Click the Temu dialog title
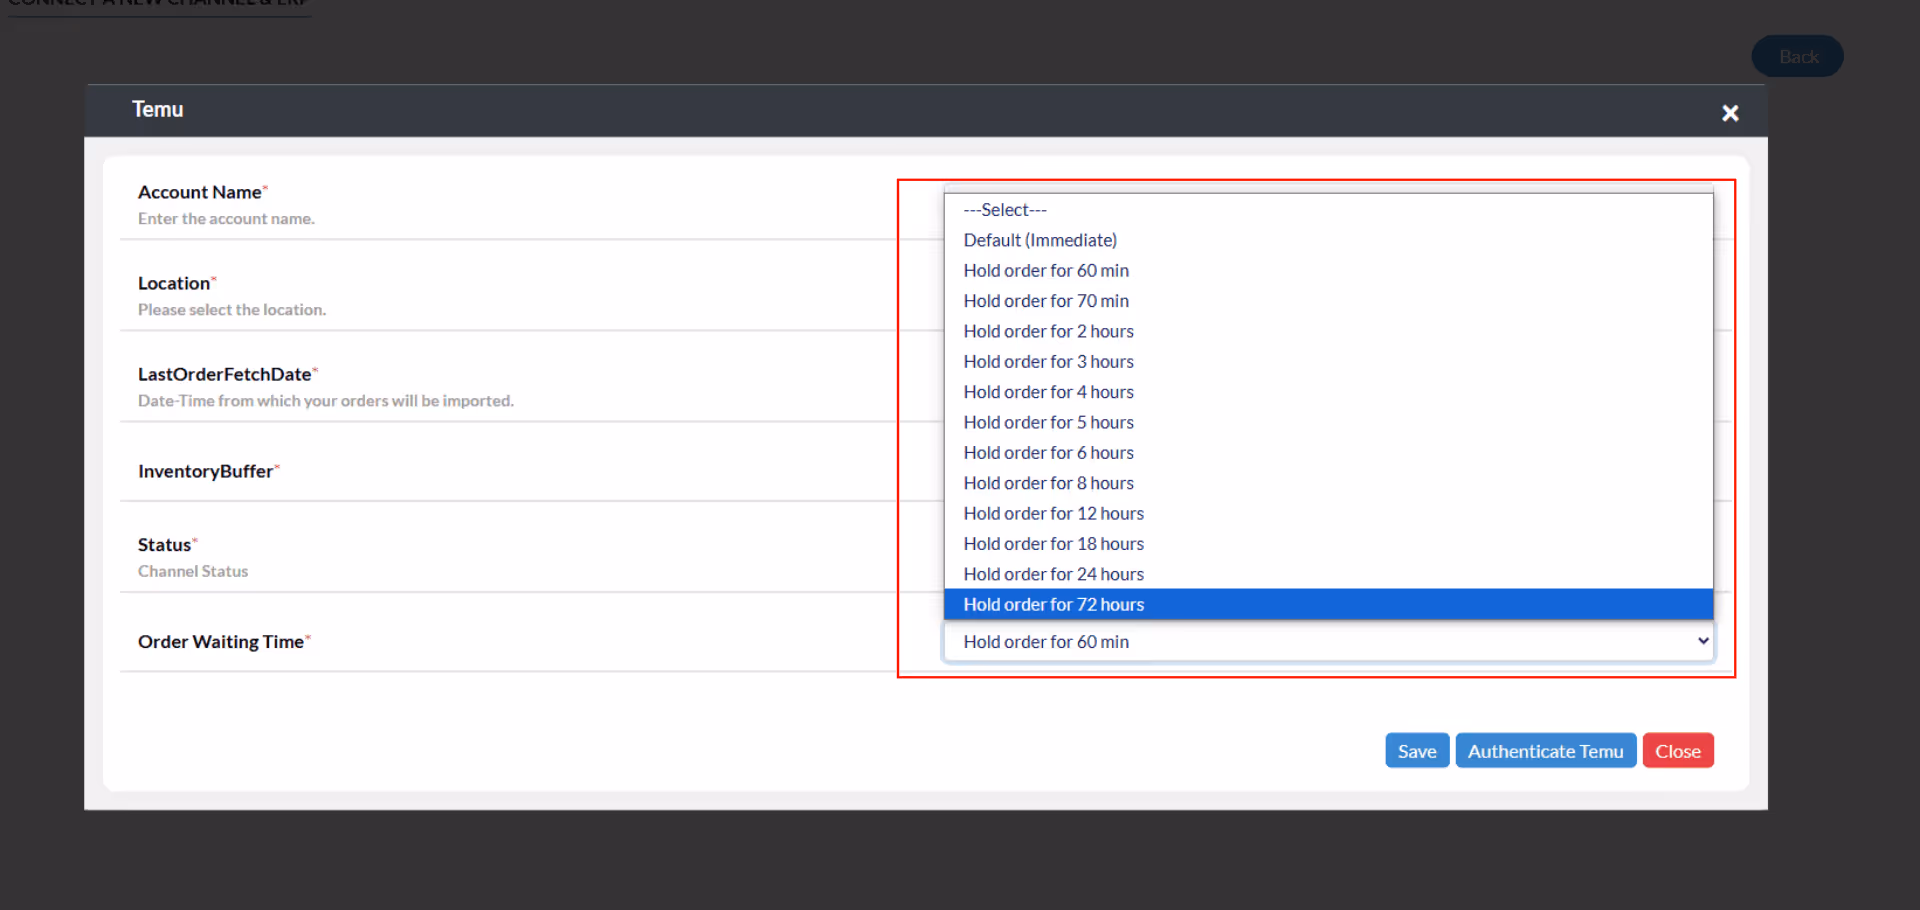 coord(158,109)
